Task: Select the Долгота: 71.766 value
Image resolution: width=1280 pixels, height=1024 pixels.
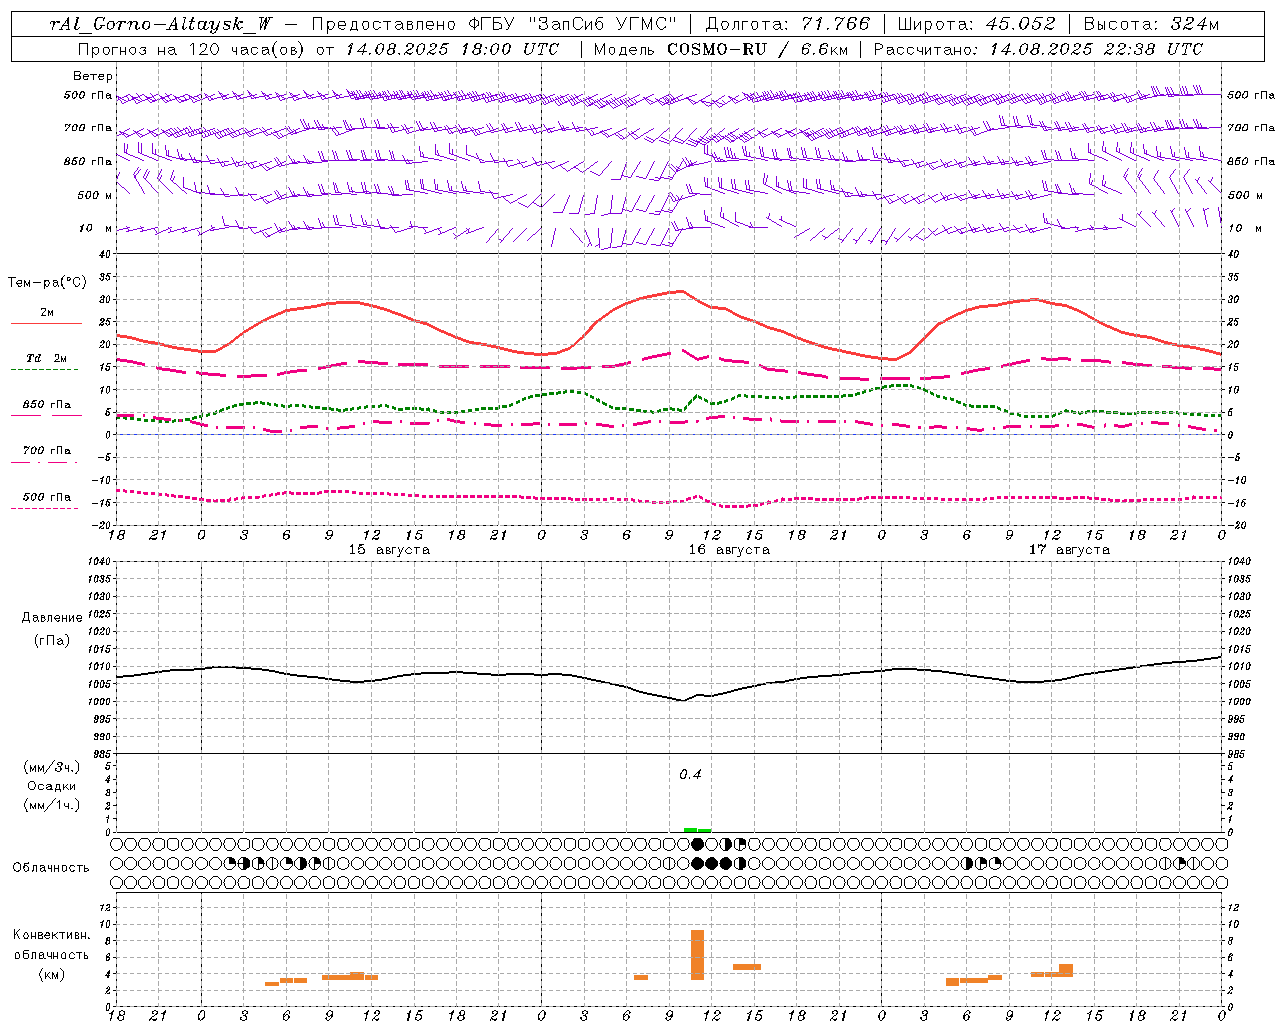Action: coord(788,24)
